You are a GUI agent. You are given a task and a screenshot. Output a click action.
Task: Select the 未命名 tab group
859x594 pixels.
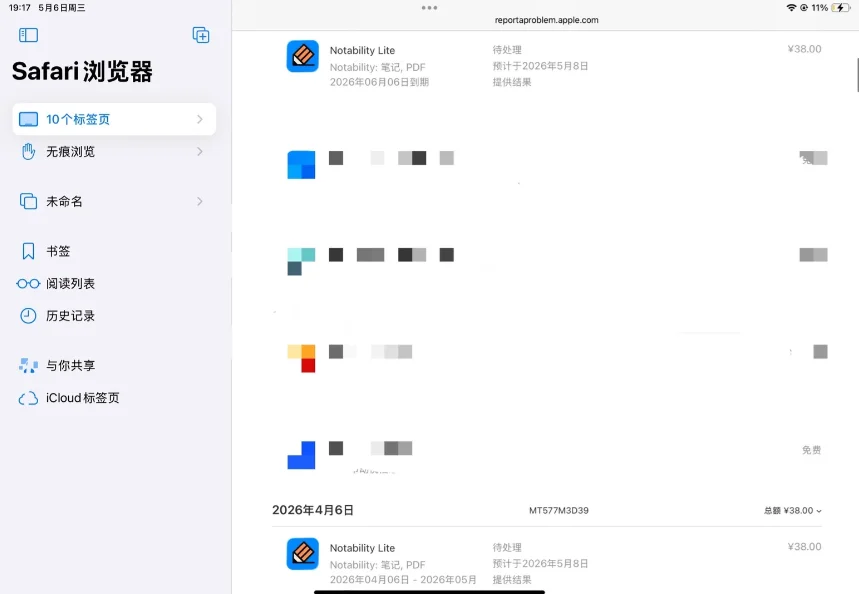[114, 201]
